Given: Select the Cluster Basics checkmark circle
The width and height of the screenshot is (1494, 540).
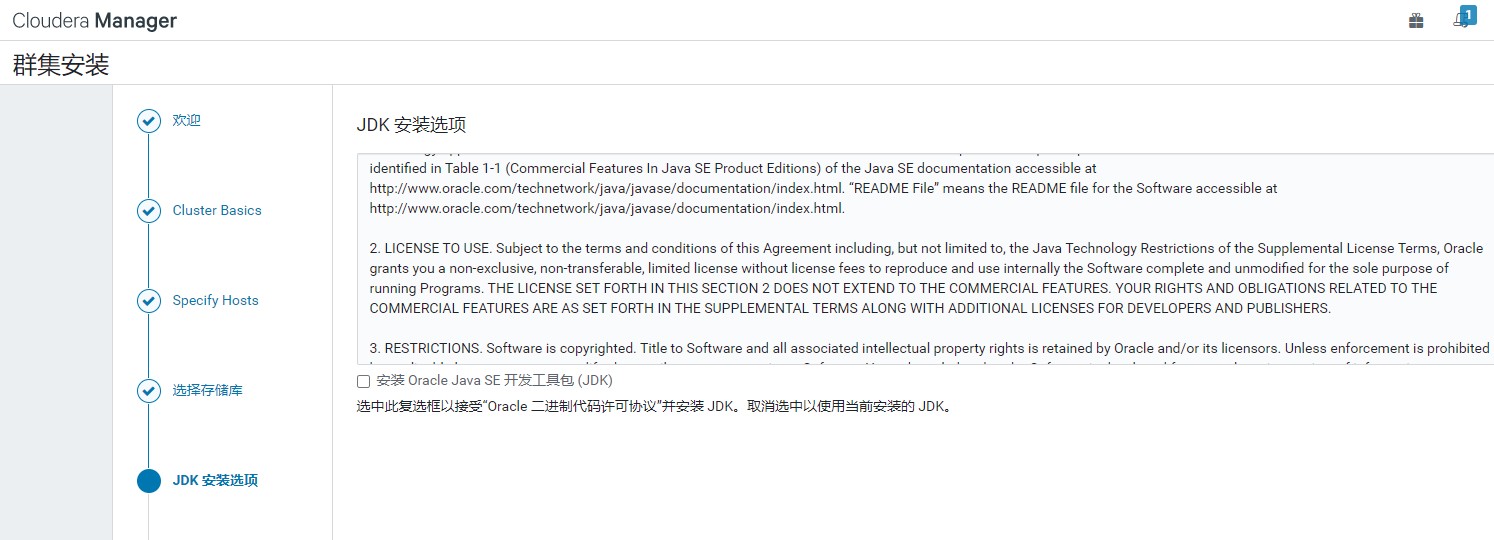Looking at the screenshot, I should 148,211.
